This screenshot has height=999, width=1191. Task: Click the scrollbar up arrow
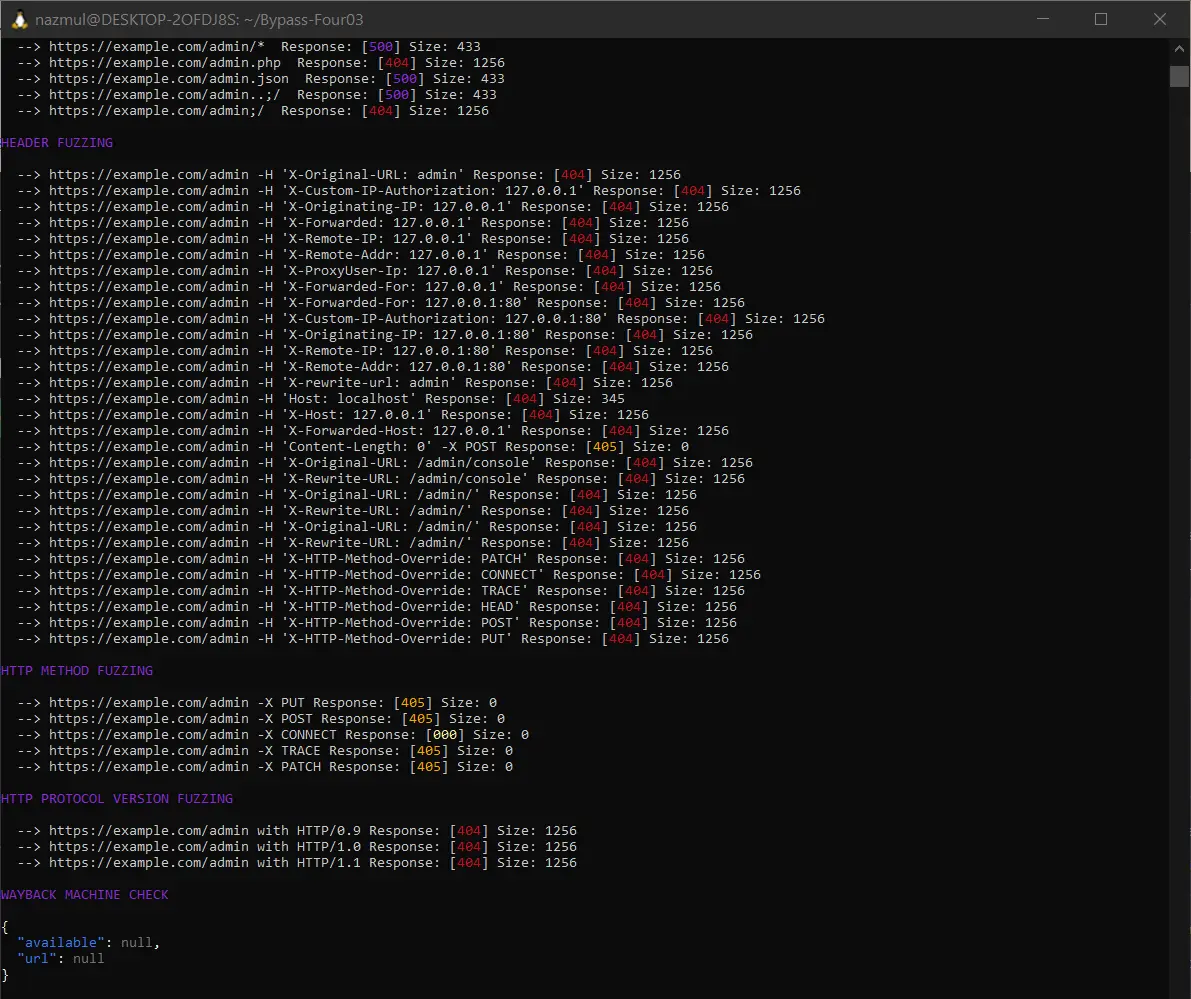pyautogui.click(x=1179, y=48)
